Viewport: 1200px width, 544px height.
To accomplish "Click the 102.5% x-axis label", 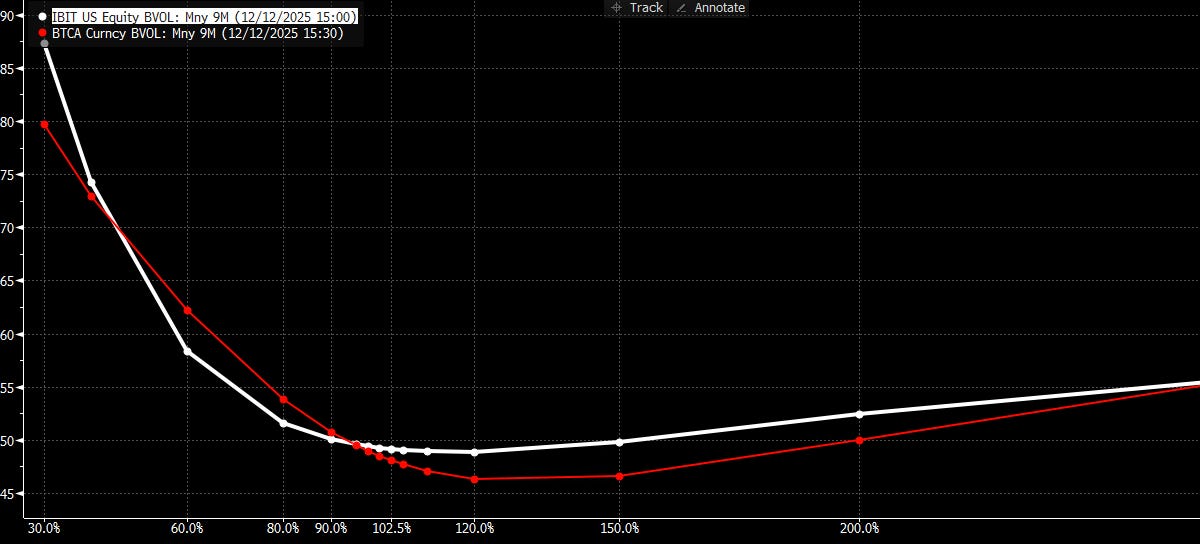I will [x=391, y=528].
